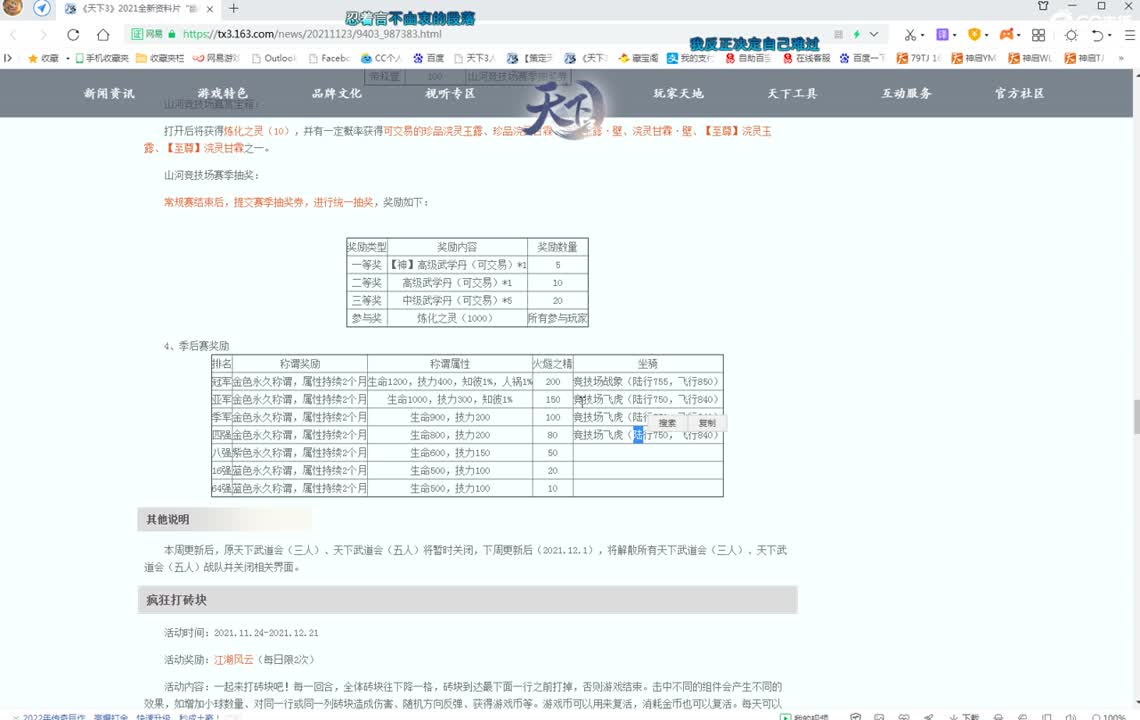Click the 【神】高级武学丹 reward cell
The height and width of the screenshot is (720, 1140).
tap(457, 265)
